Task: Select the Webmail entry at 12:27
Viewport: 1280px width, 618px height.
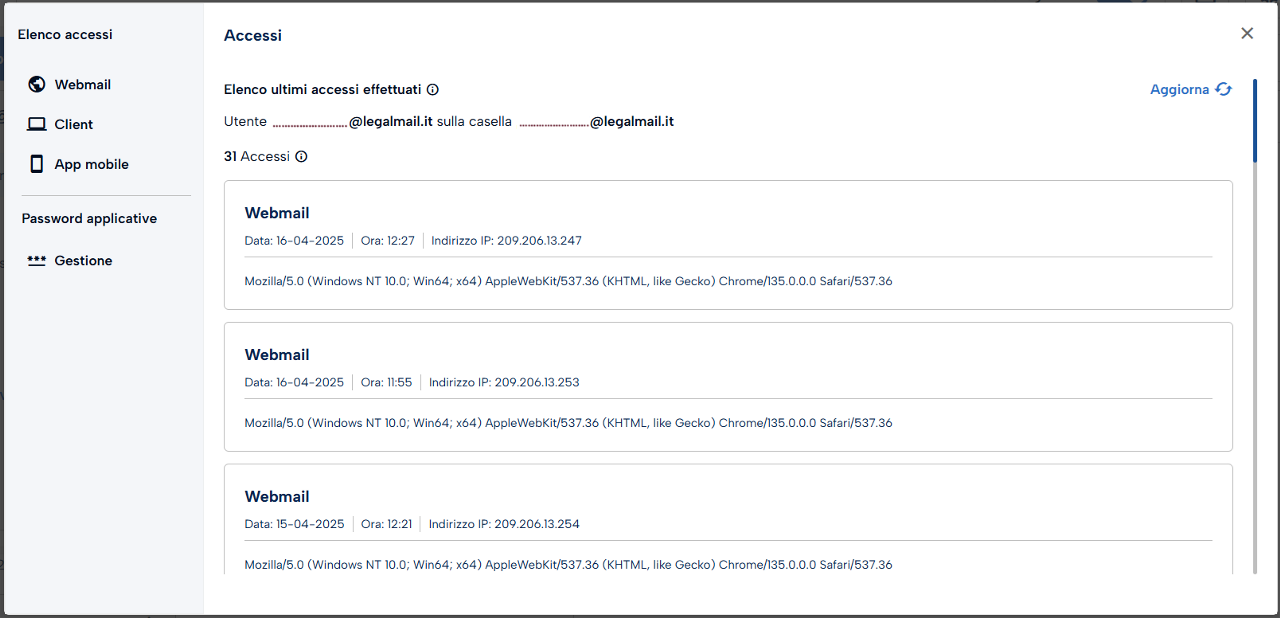Action: pos(728,245)
